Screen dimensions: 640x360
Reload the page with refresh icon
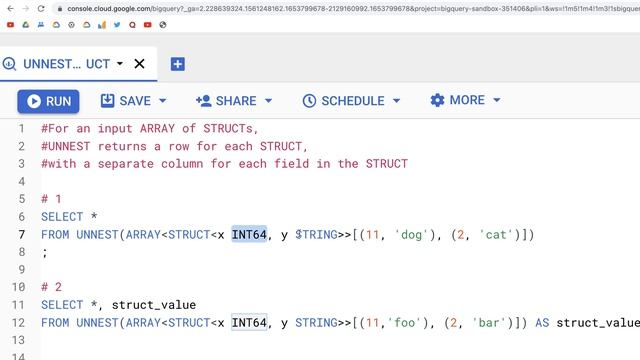click(41, 8)
